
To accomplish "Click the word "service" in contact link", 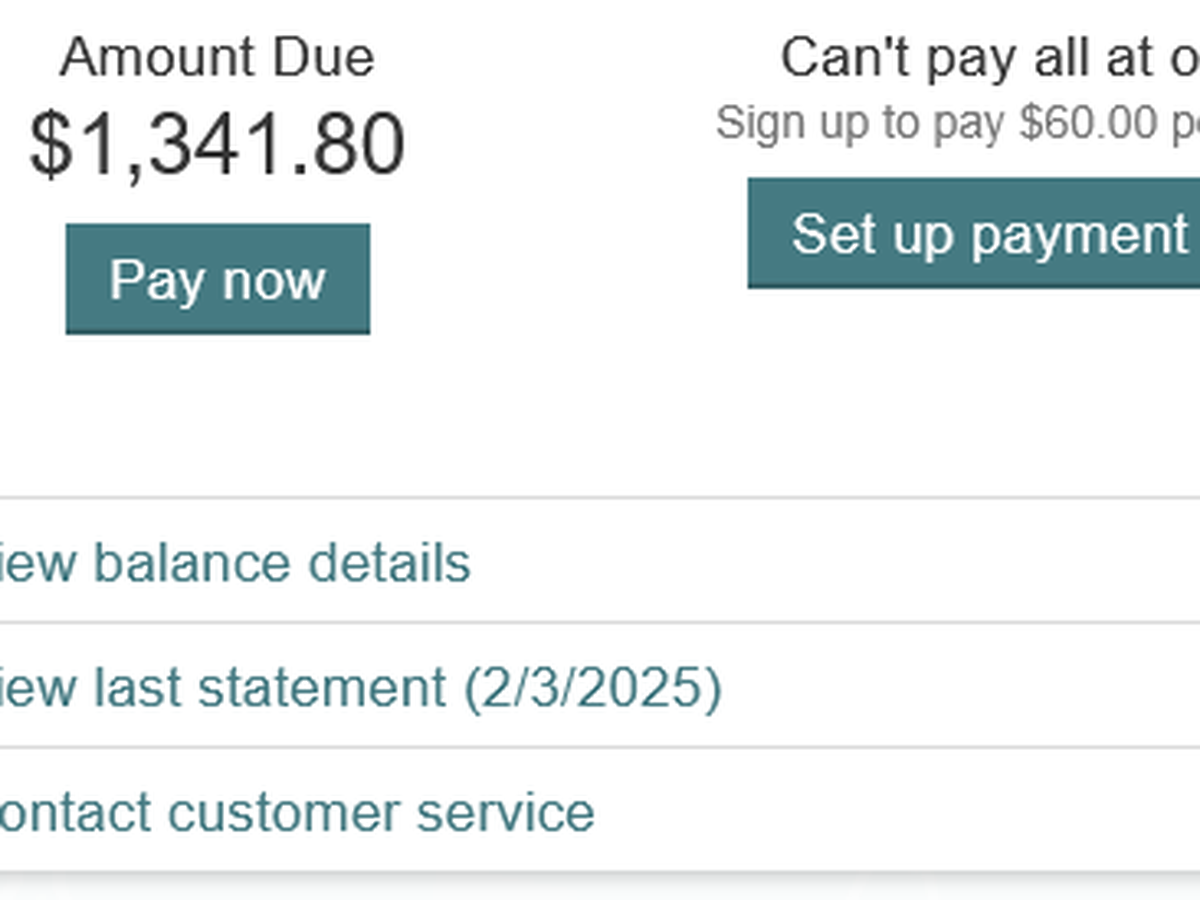I will pos(505,812).
